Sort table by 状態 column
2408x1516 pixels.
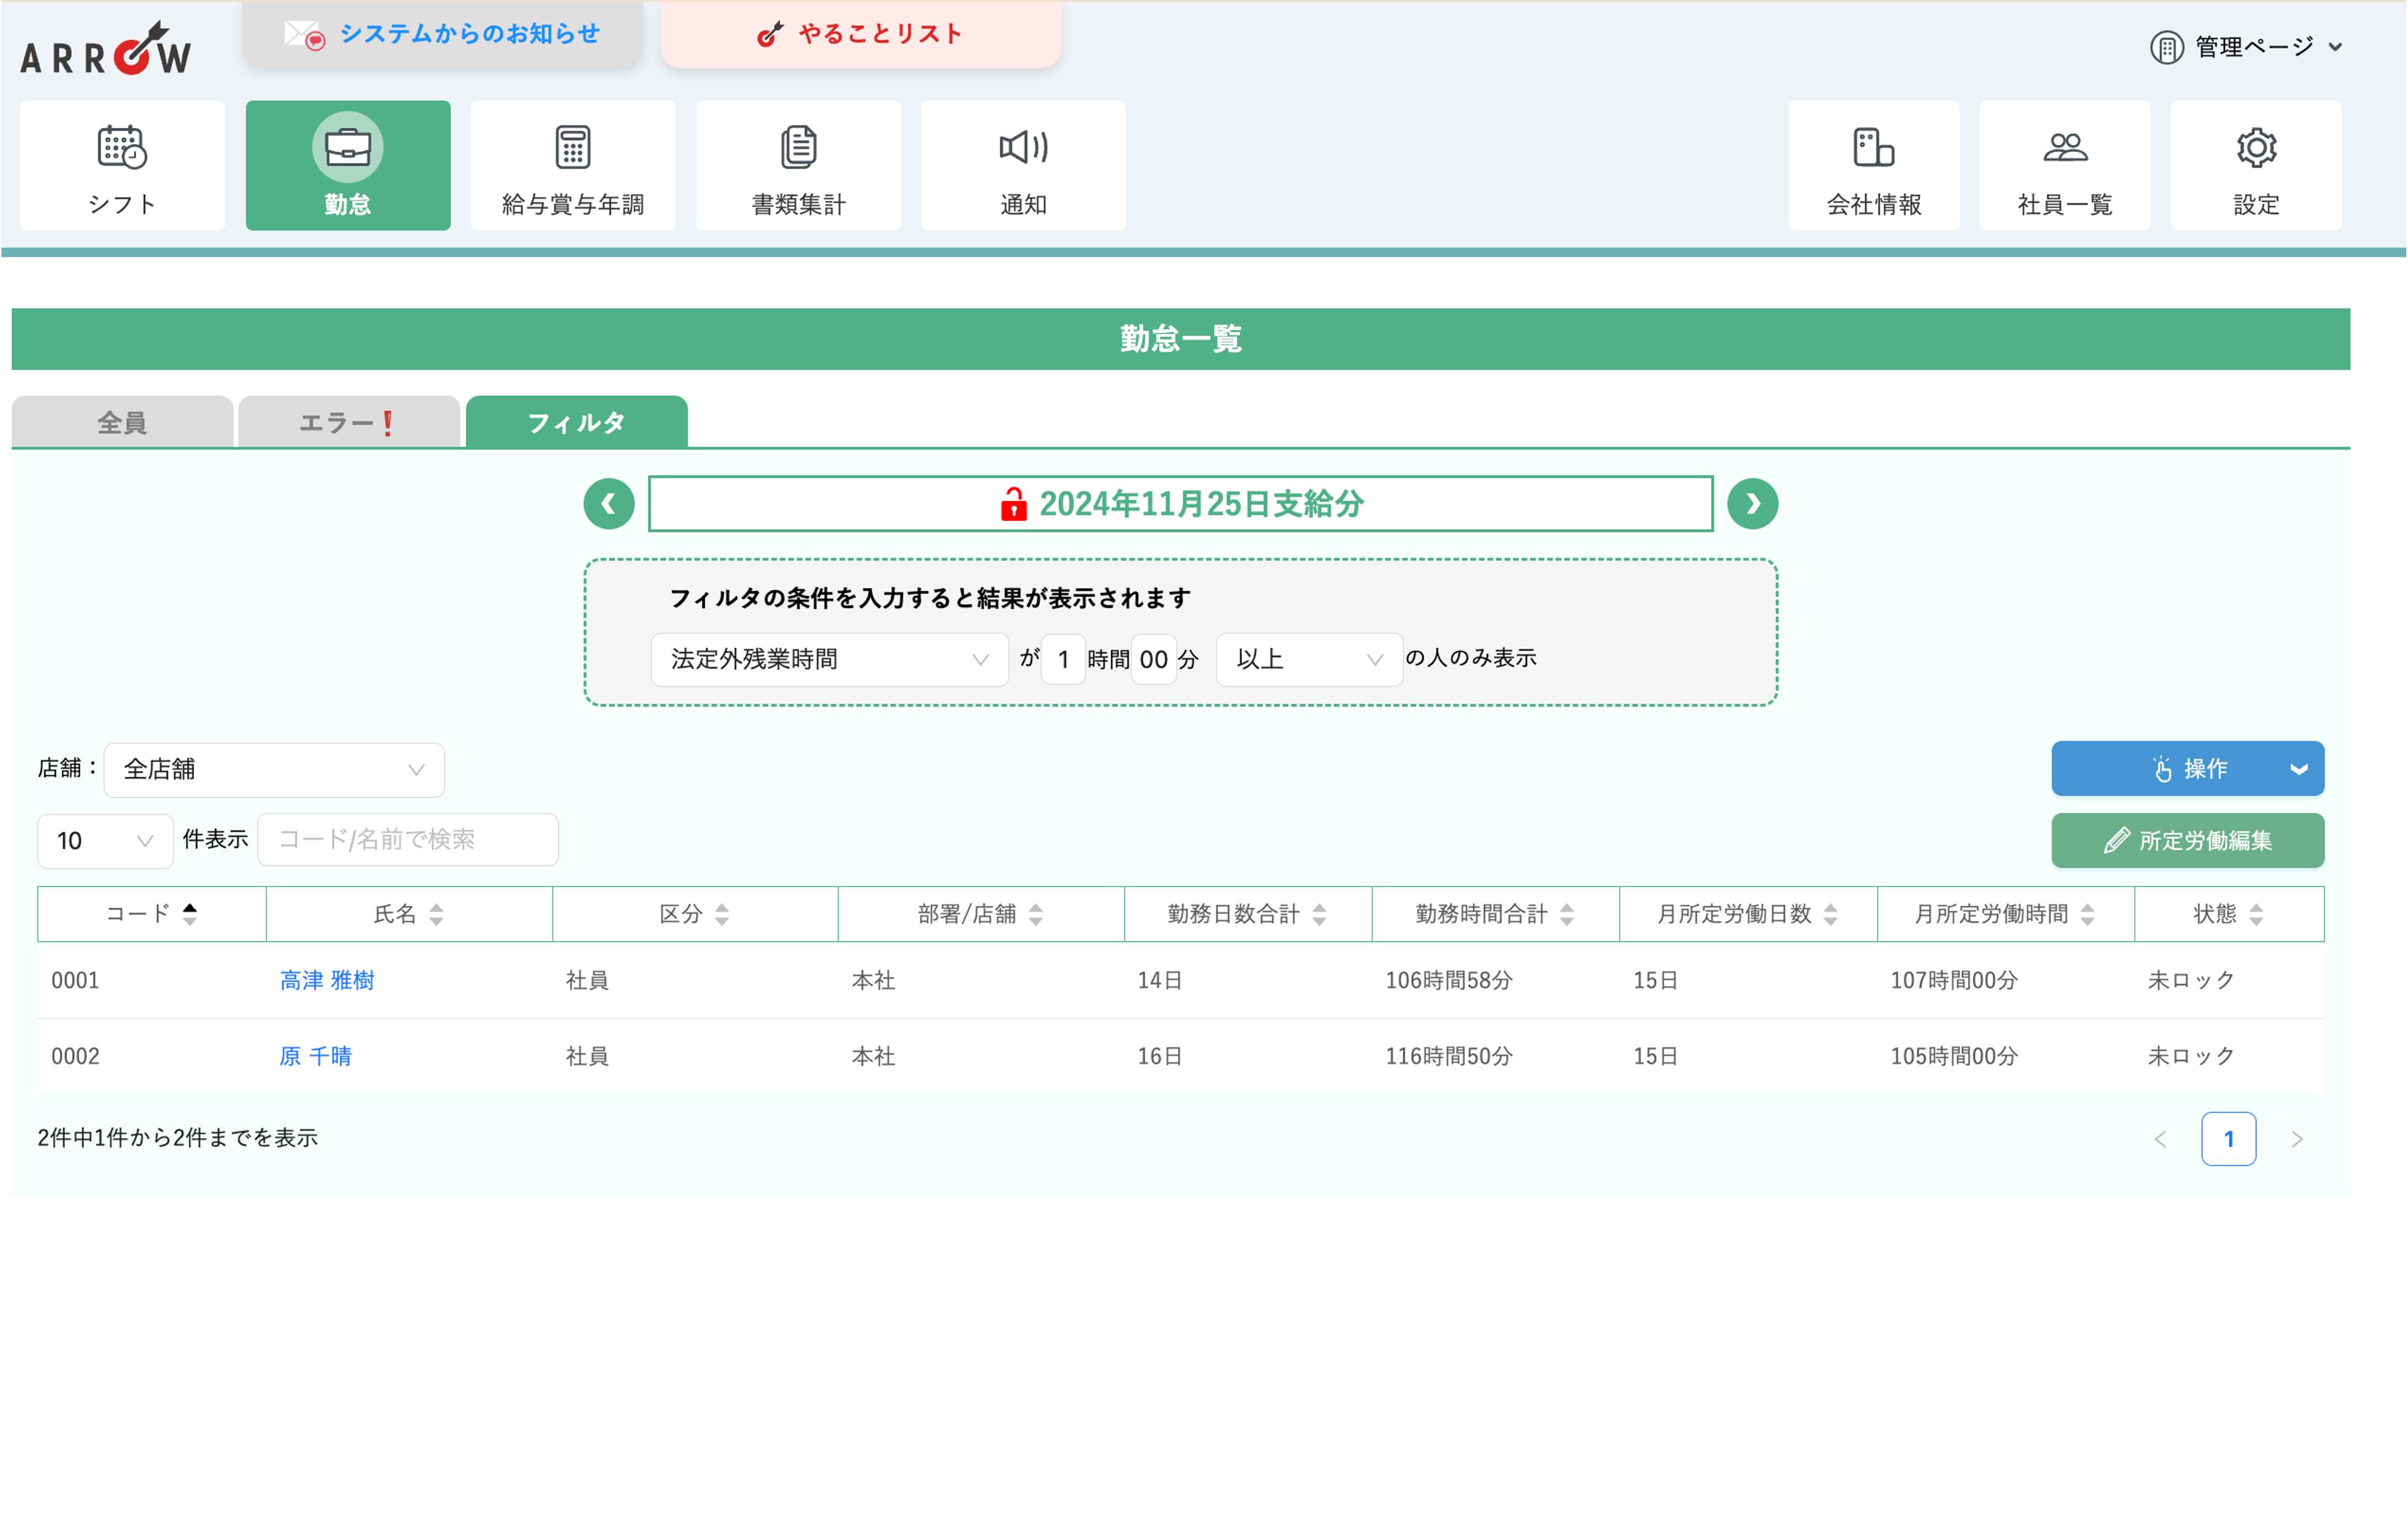click(2255, 914)
